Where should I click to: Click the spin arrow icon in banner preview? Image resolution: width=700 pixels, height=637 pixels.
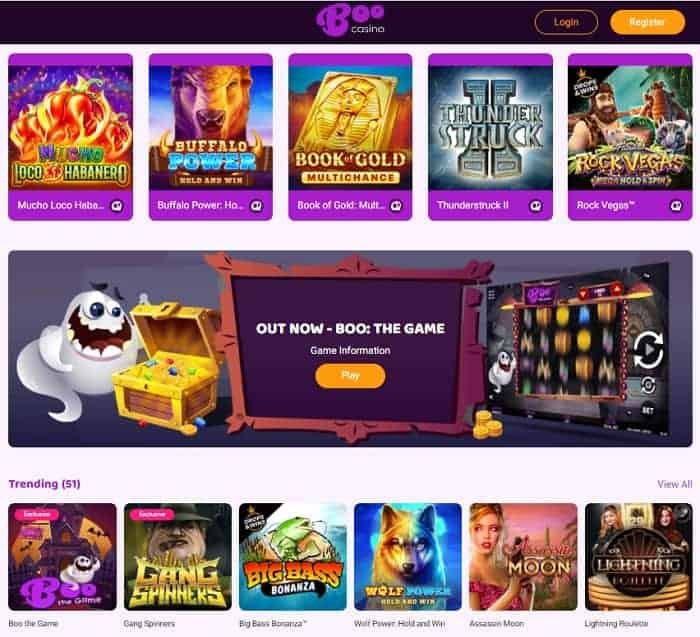click(648, 350)
